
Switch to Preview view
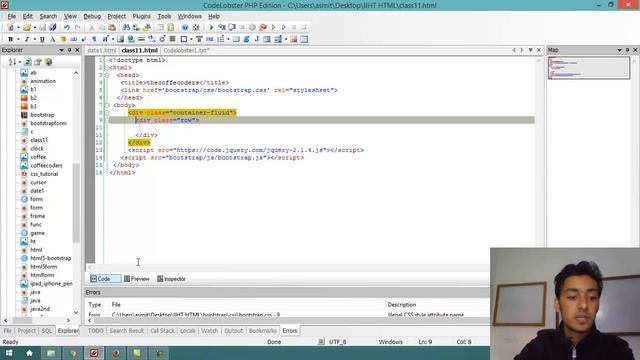pyautogui.click(x=137, y=279)
